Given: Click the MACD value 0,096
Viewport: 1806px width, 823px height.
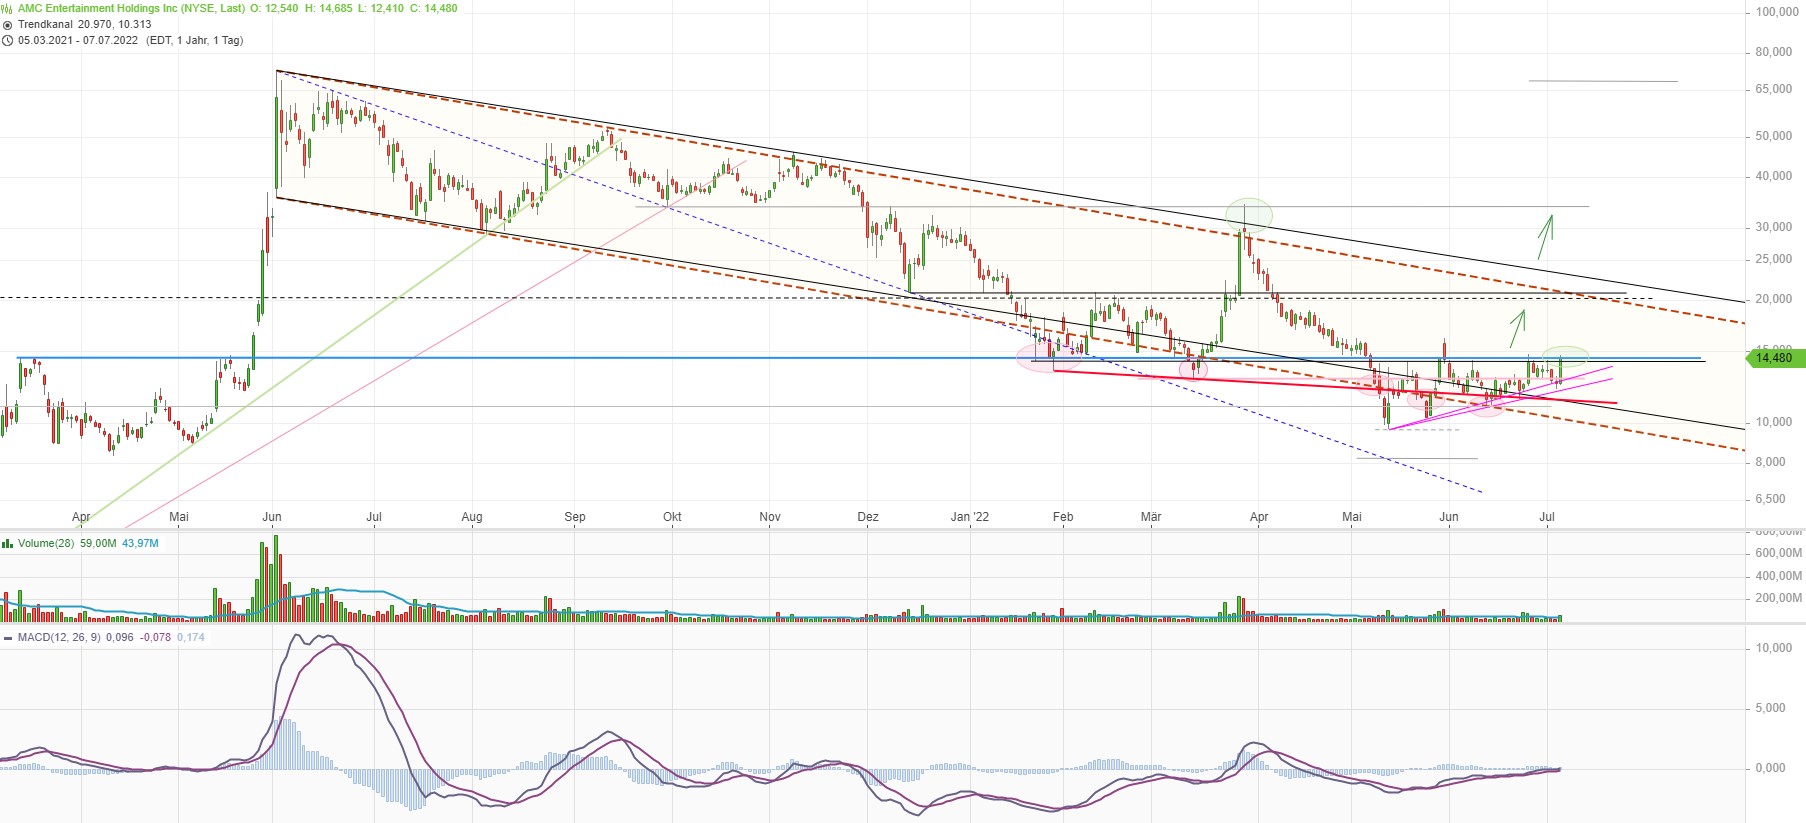Looking at the screenshot, I should click(119, 637).
